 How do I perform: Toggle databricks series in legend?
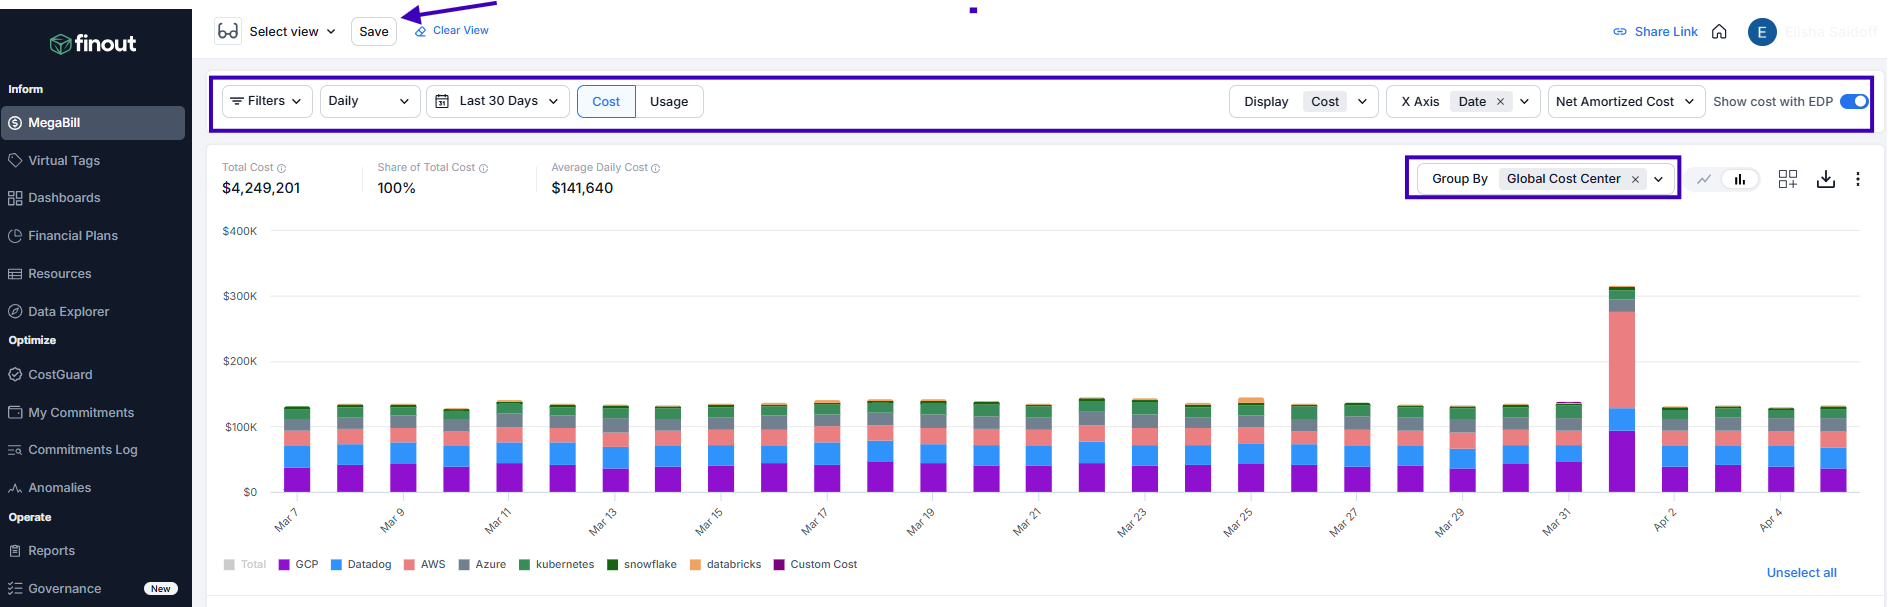tap(726, 565)
